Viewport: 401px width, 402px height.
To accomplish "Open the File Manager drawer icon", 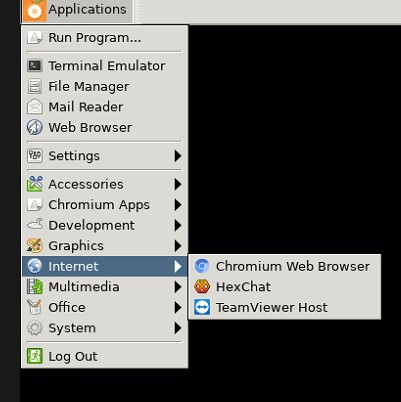I will 35,86.
